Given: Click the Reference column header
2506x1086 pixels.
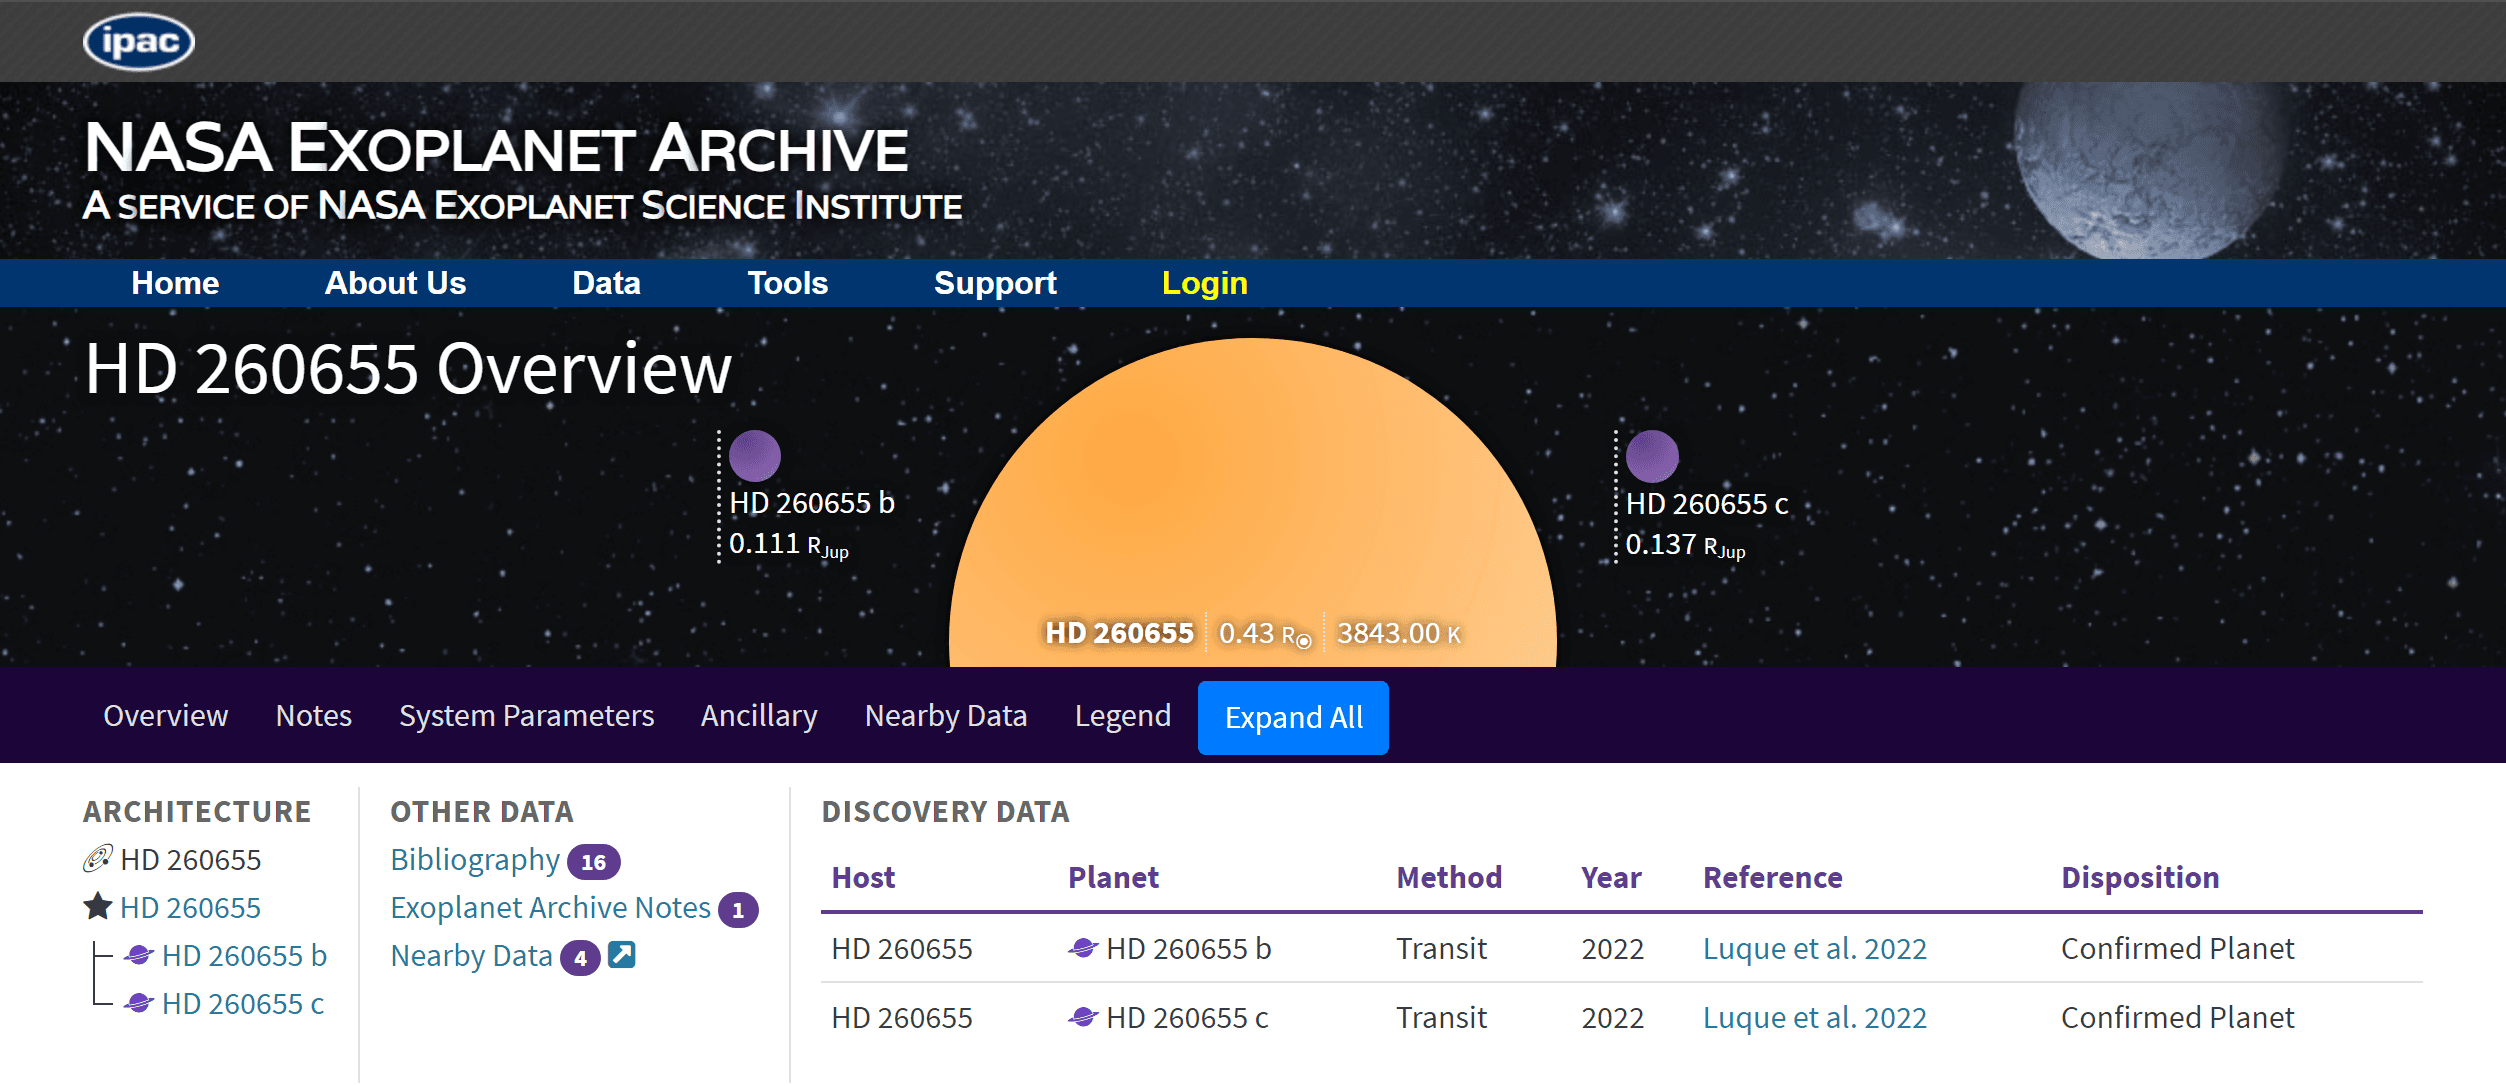Looking at the screenshot, I should click(1772, 877).
